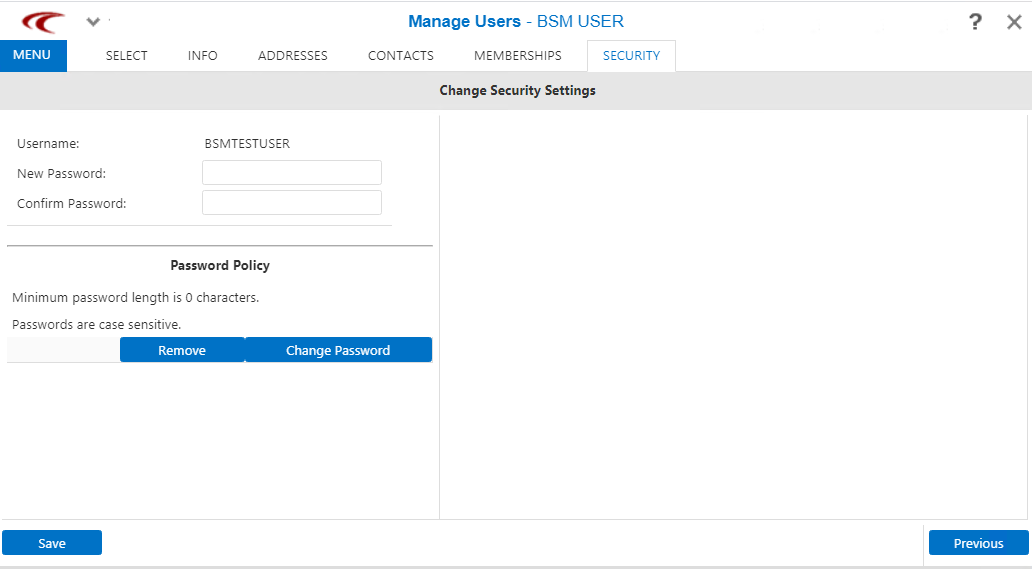Image resolution: width=1032 pixels, height=569 pixels.
Task: Open the help question mark icon
Action: pyautogui.click(x=975, y=22)
